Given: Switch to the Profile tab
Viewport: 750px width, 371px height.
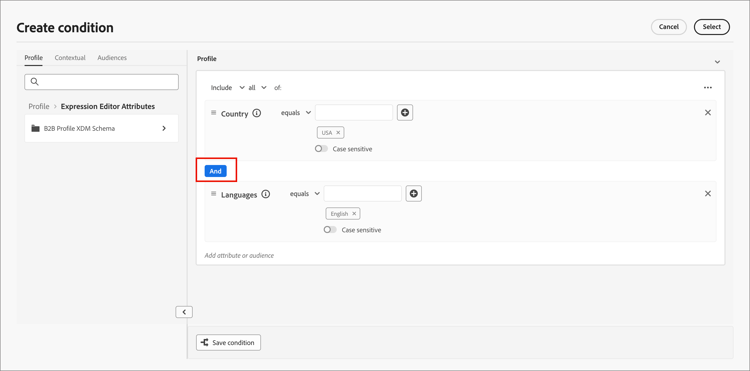Looking at the screenshot, I should [33, 58].
